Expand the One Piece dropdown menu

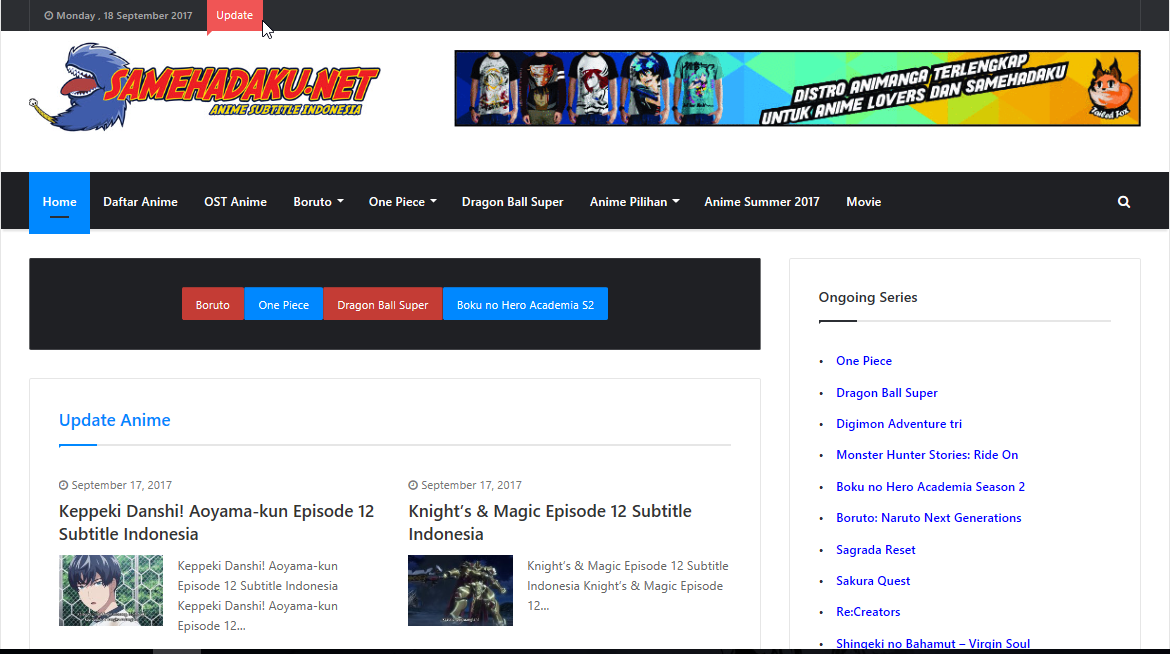[402, 202]
